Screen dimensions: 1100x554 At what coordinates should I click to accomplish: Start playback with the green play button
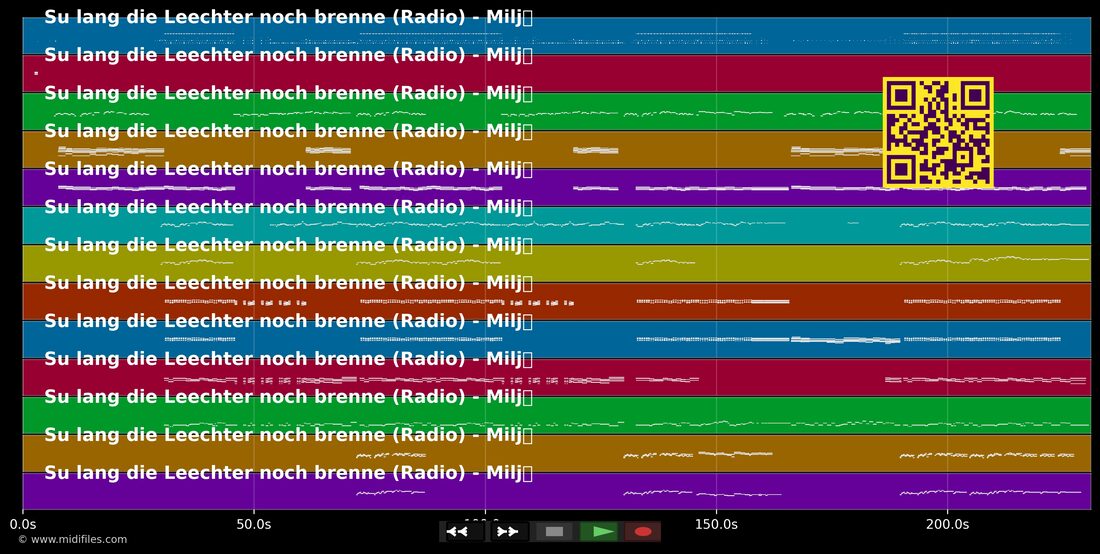click(x=599, y=532)
